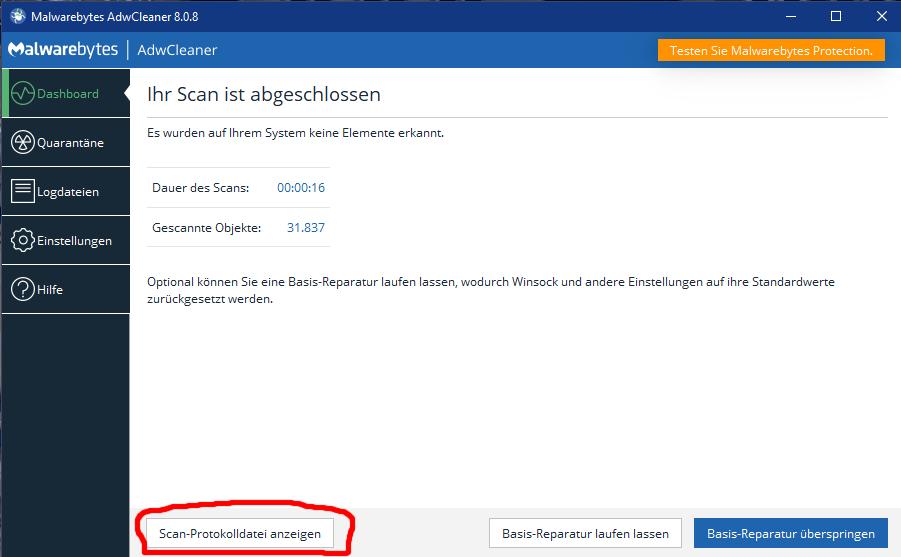Switch to the Quarantäne section label
The height and width of the screenshot is (557, 901).
click(71, 143)
